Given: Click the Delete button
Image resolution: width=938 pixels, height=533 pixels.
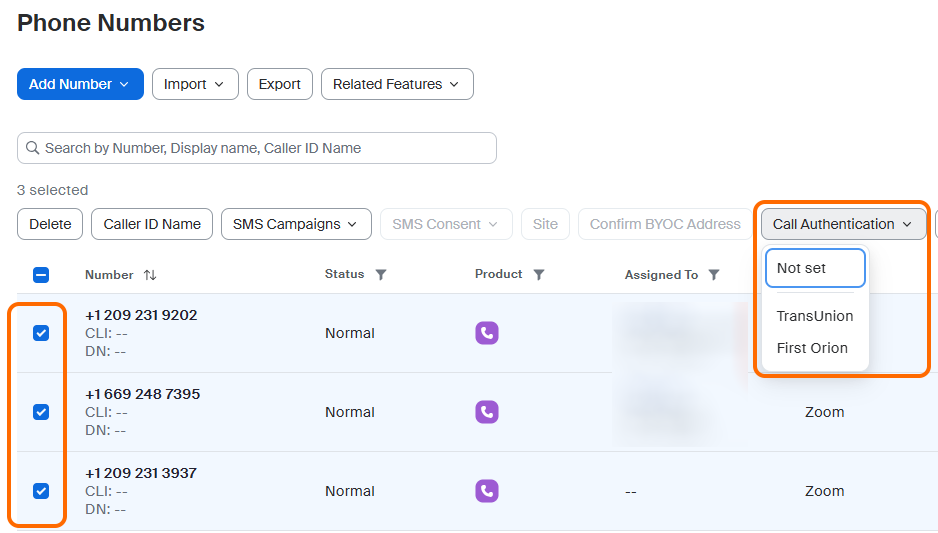Looking at the screenshot, I should 50,224.
